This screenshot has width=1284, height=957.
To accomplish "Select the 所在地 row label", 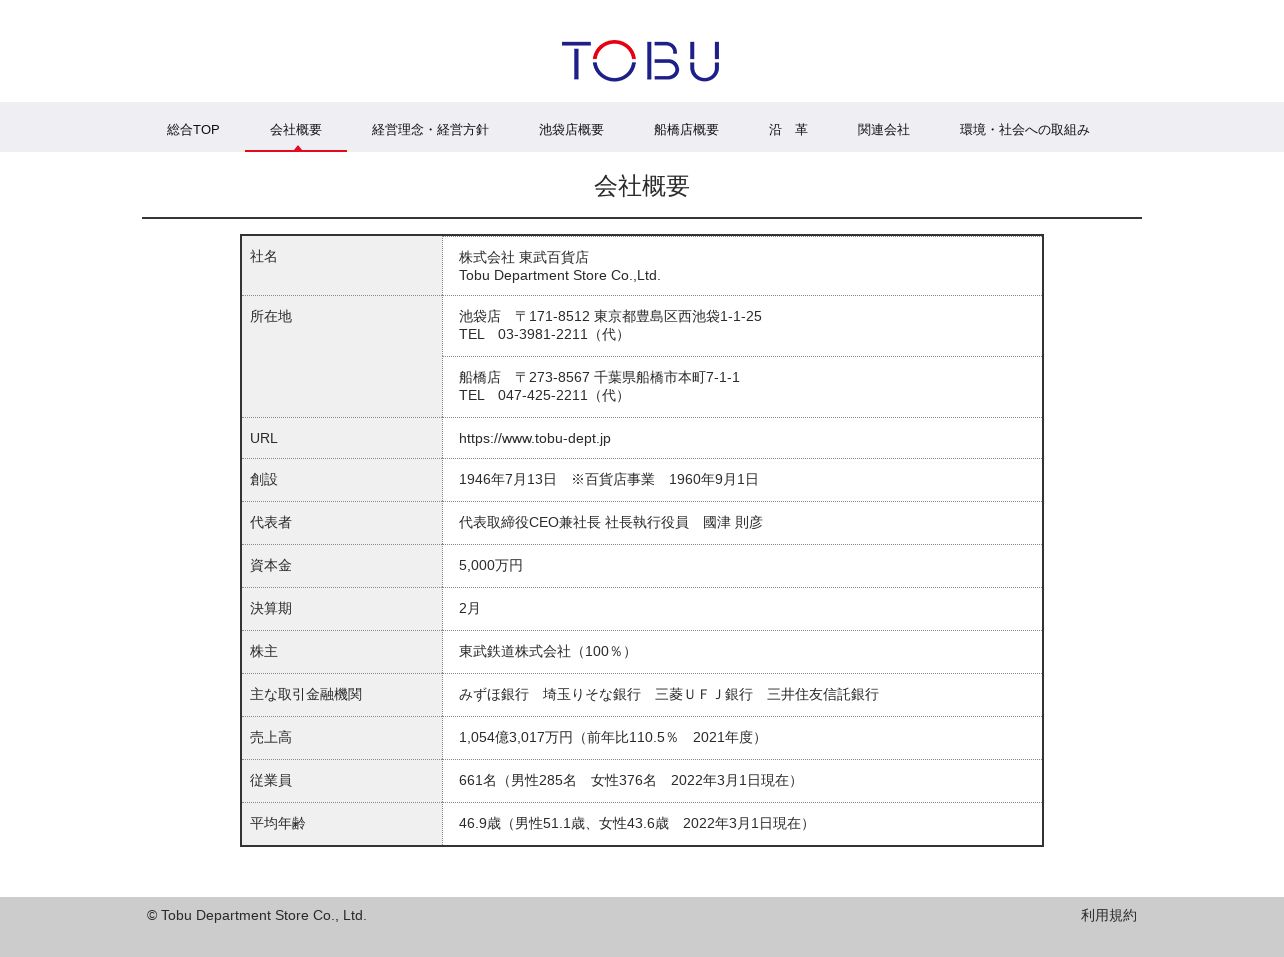I will point(271,316).
